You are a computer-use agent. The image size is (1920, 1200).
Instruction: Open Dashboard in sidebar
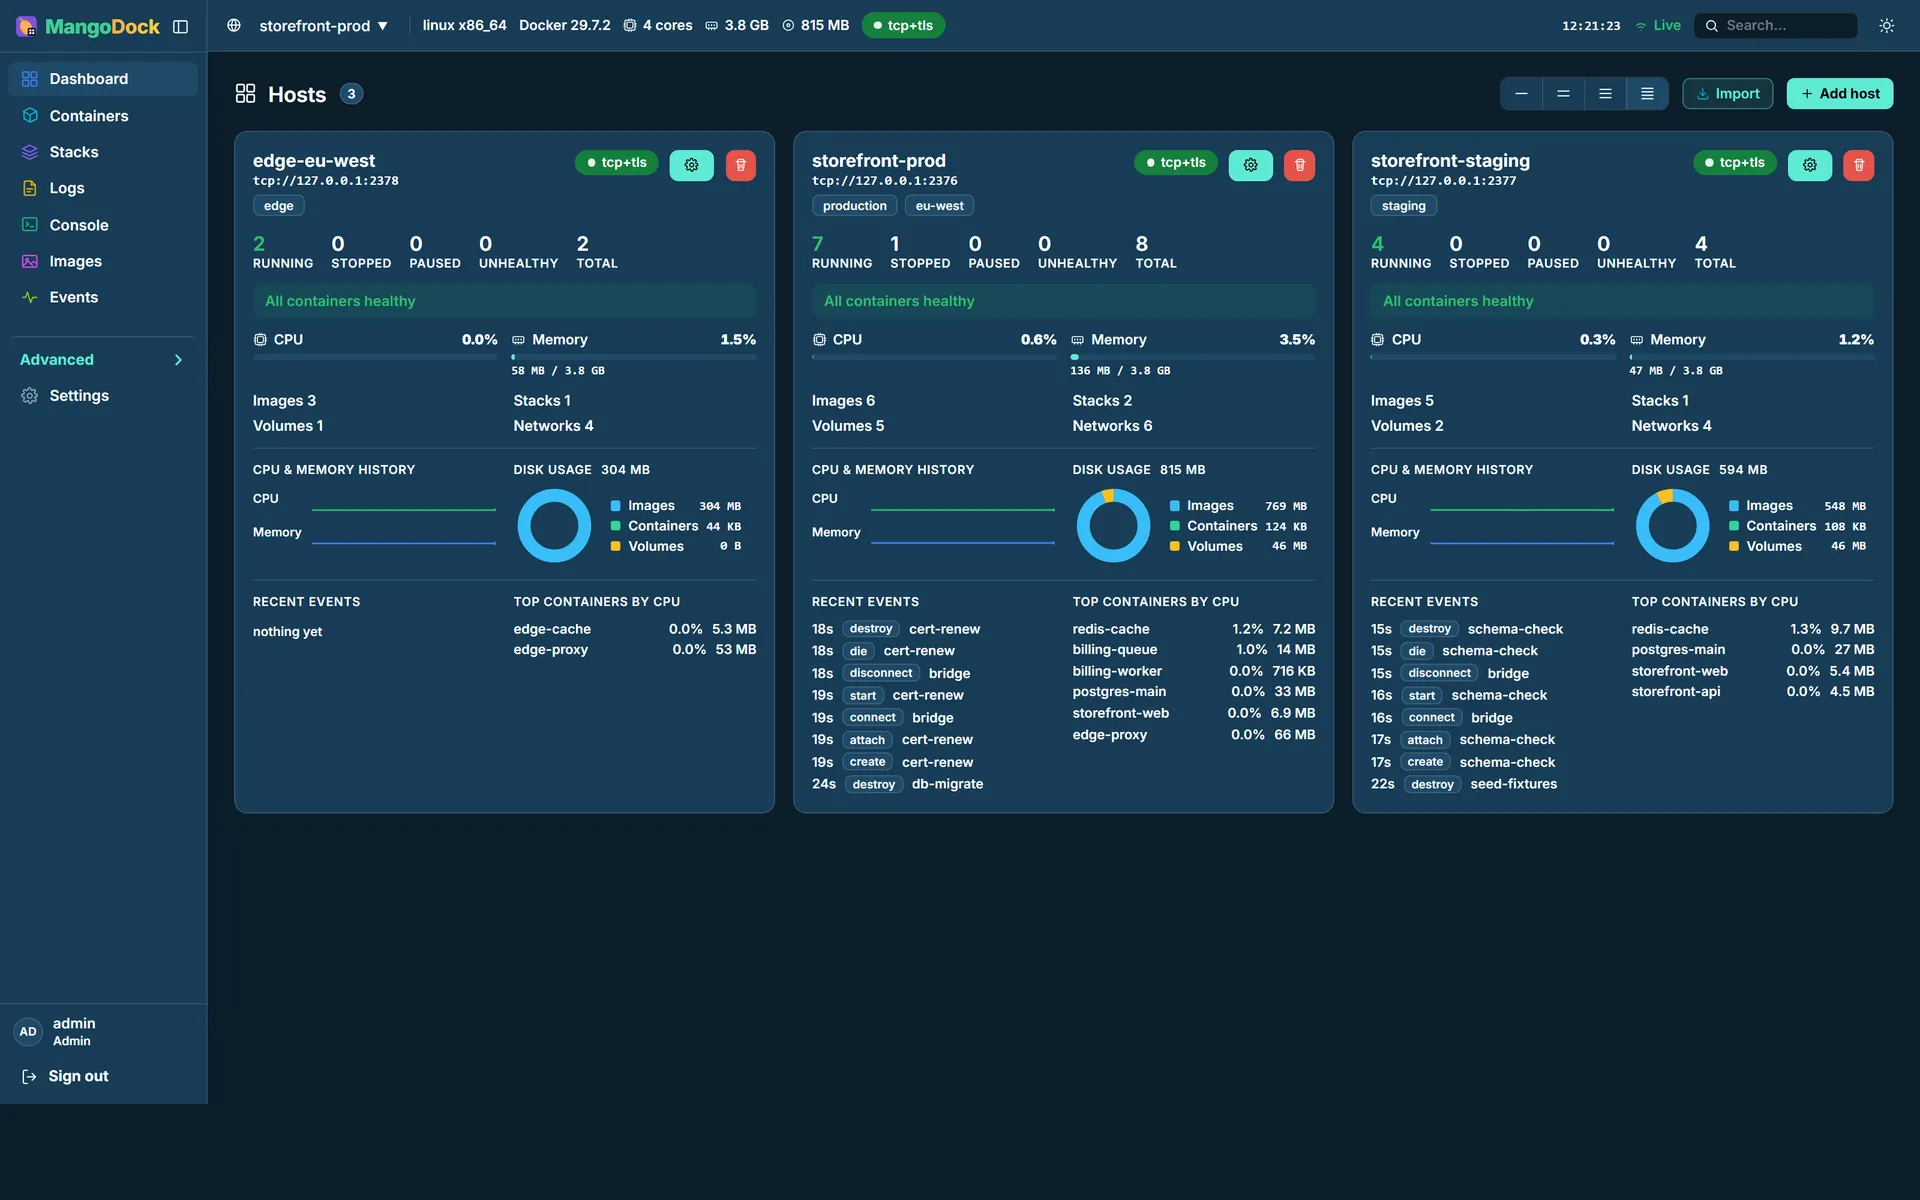pos(103,79)
